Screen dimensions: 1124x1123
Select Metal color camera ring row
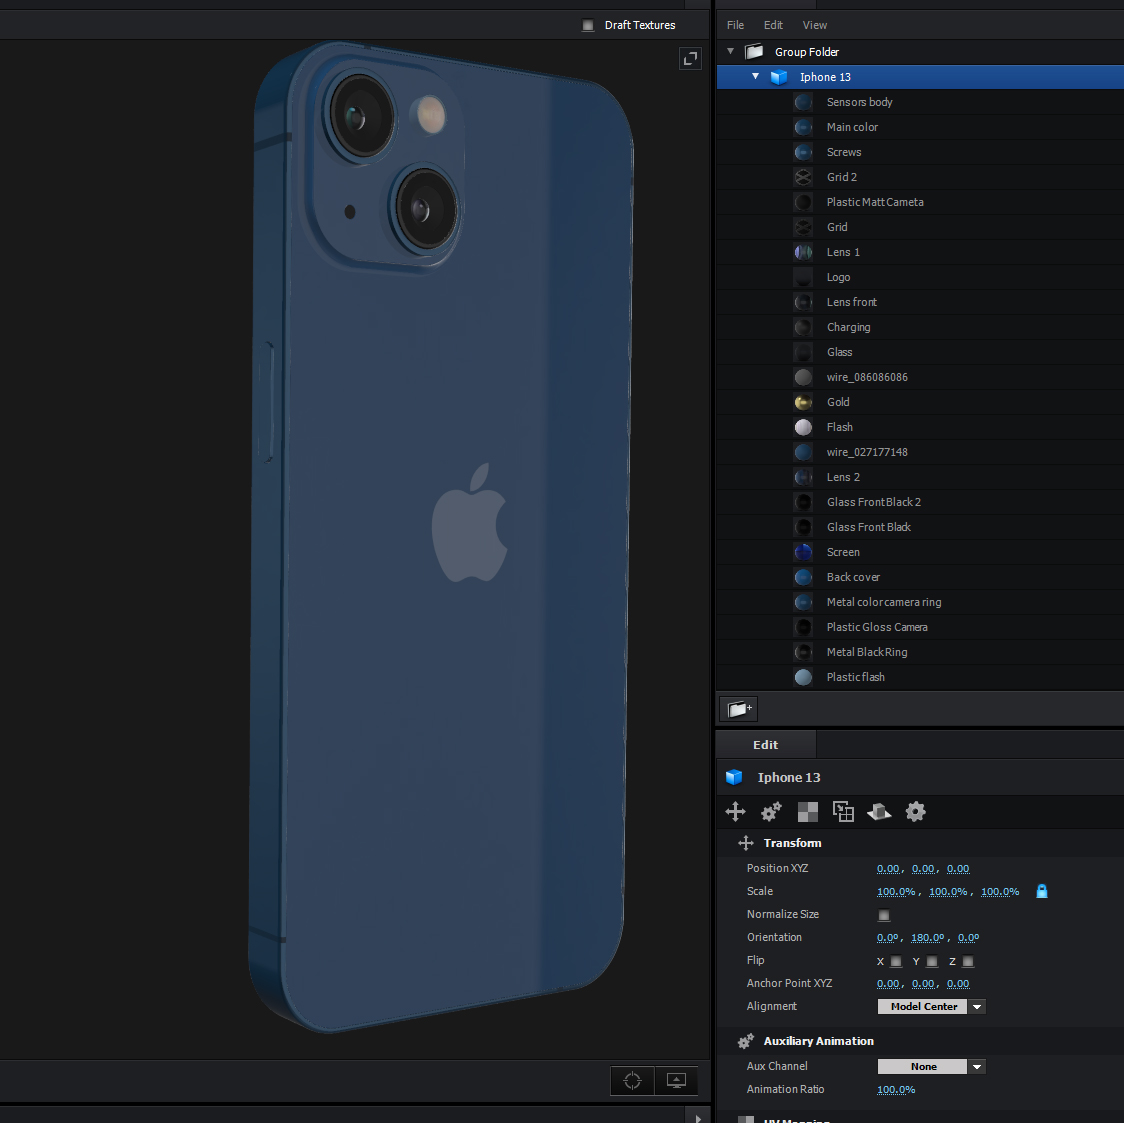click(920, 602)
